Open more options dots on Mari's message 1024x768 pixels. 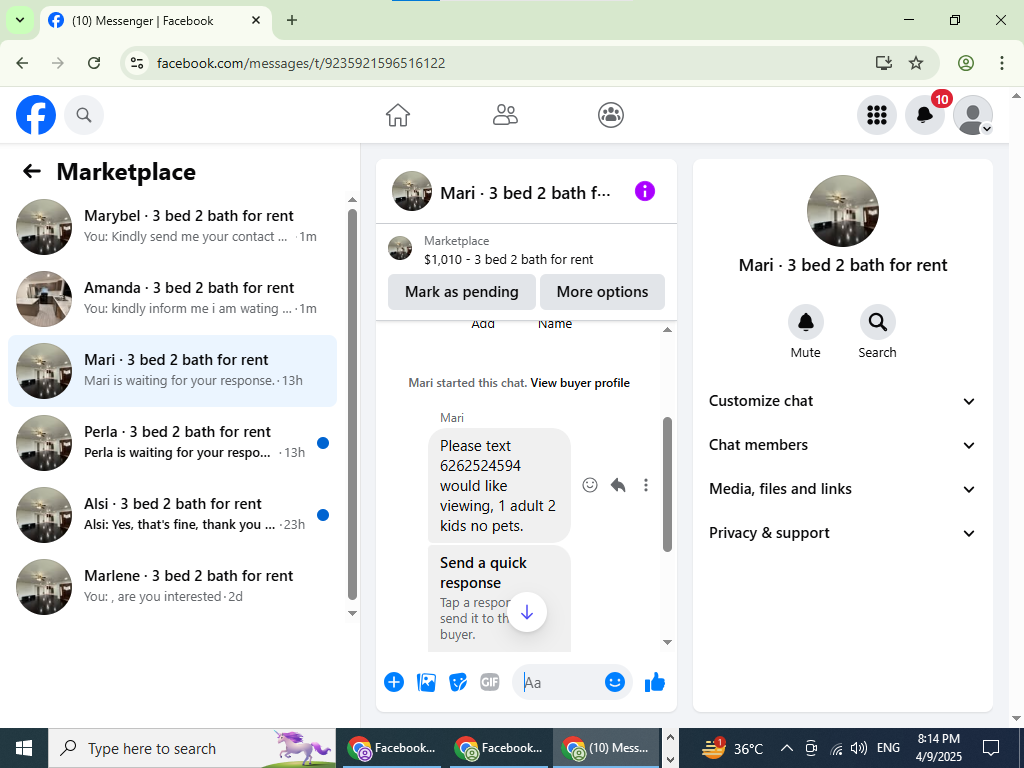point(646,485)
